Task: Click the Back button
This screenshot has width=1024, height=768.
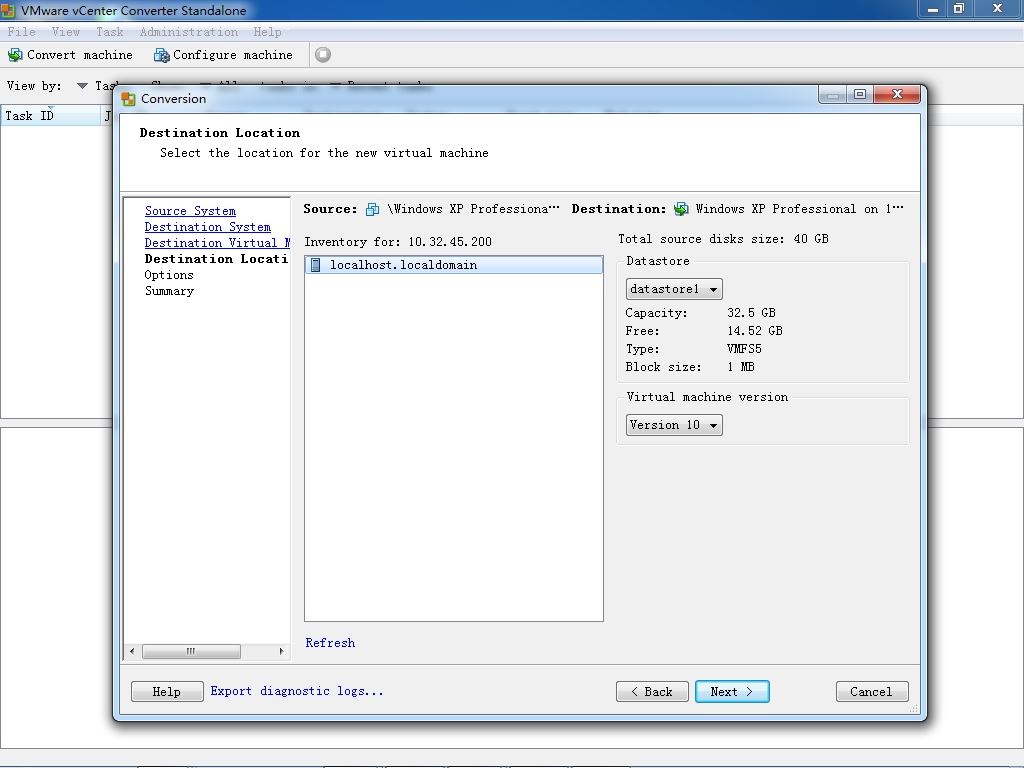Action: [x=652, y=692]
